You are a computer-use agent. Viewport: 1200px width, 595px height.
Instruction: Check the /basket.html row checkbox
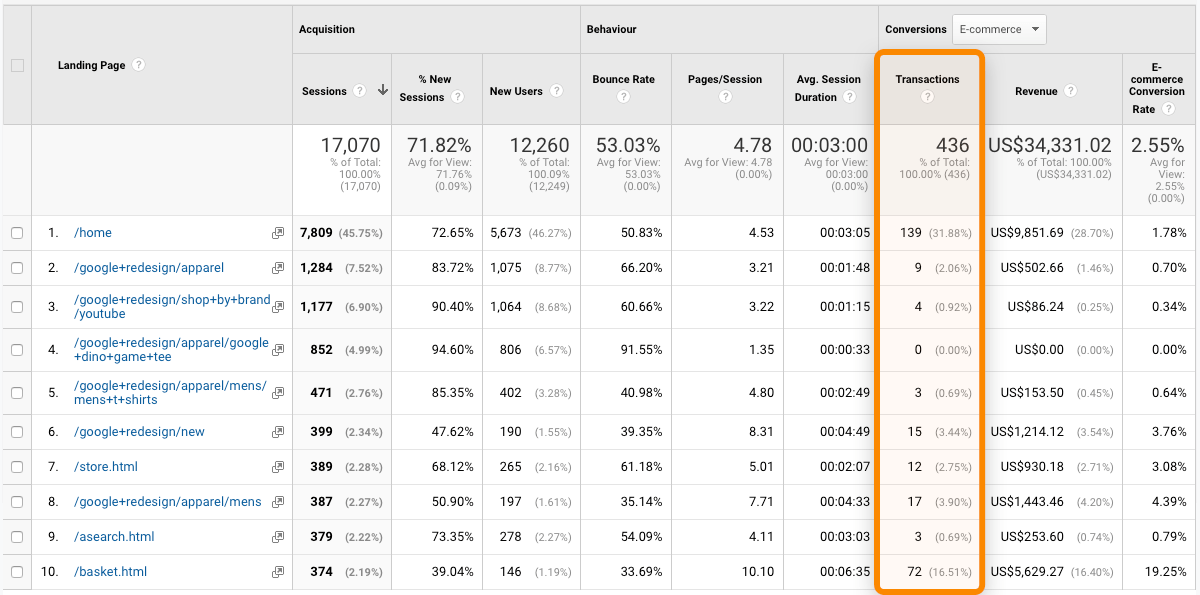16,570
